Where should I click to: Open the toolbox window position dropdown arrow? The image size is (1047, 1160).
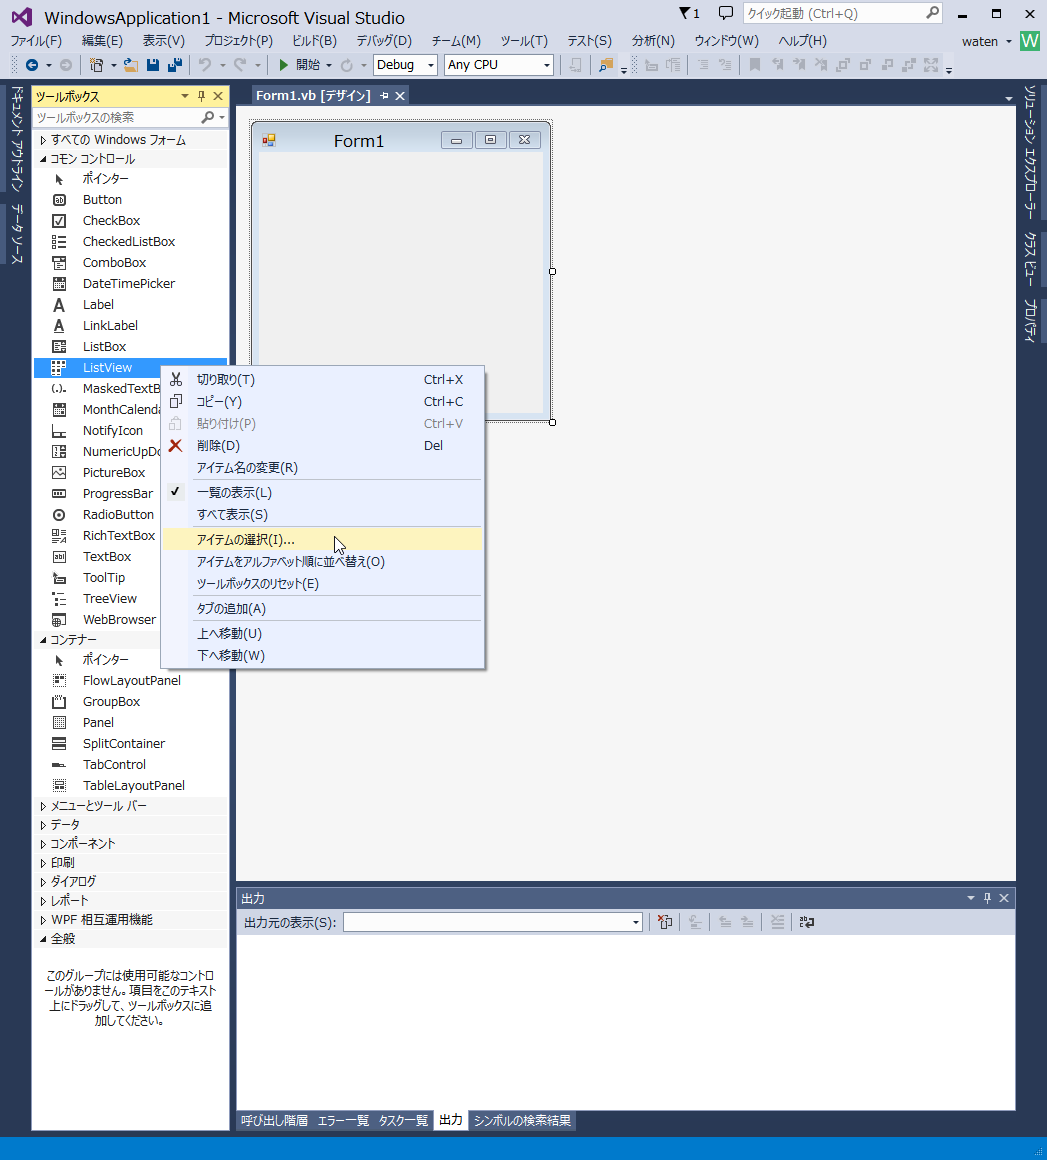click(185, 96)
